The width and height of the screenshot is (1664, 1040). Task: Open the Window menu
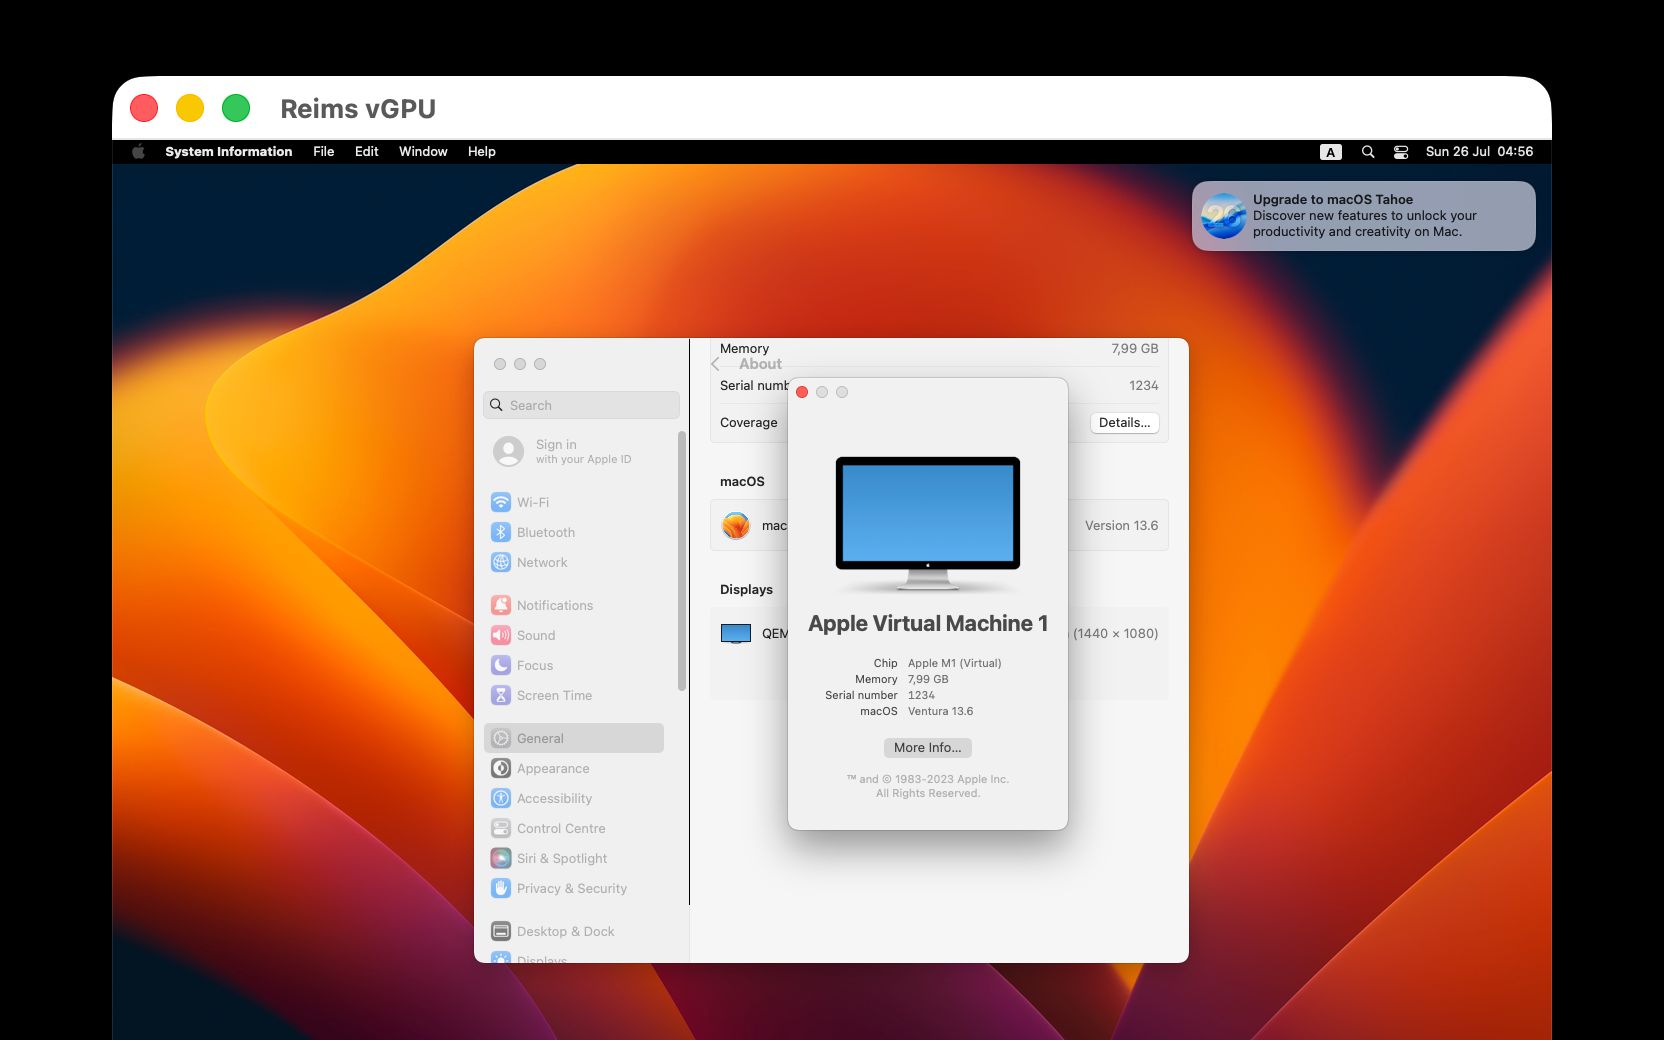[423, 152]
